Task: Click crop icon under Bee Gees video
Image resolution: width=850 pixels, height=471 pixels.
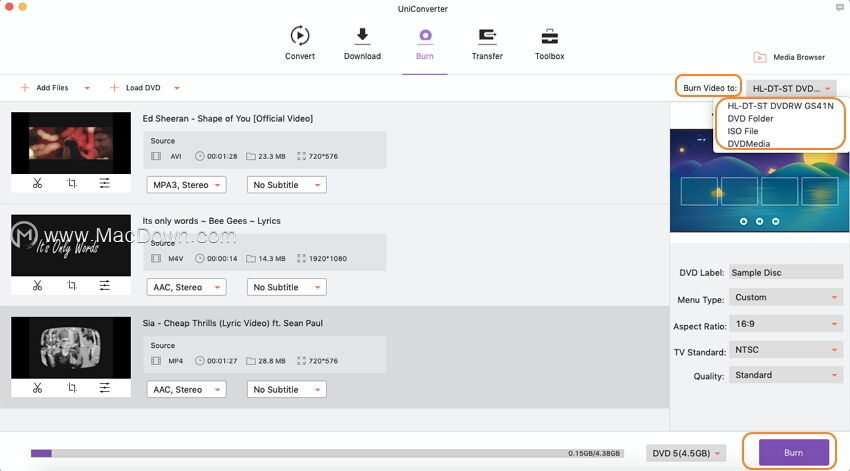Action: 72,286
